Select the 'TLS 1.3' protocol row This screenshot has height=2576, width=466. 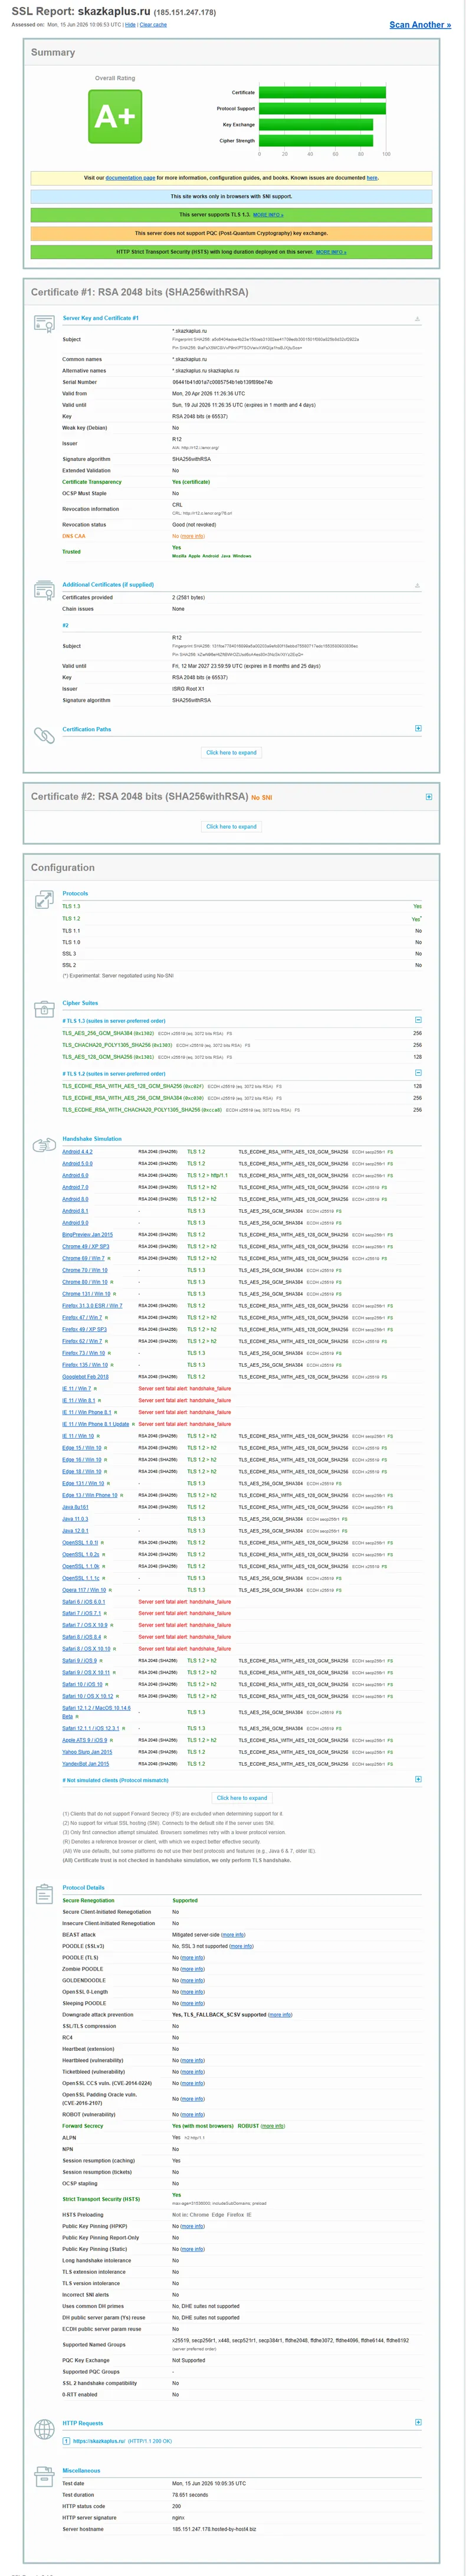click(242, 907)
